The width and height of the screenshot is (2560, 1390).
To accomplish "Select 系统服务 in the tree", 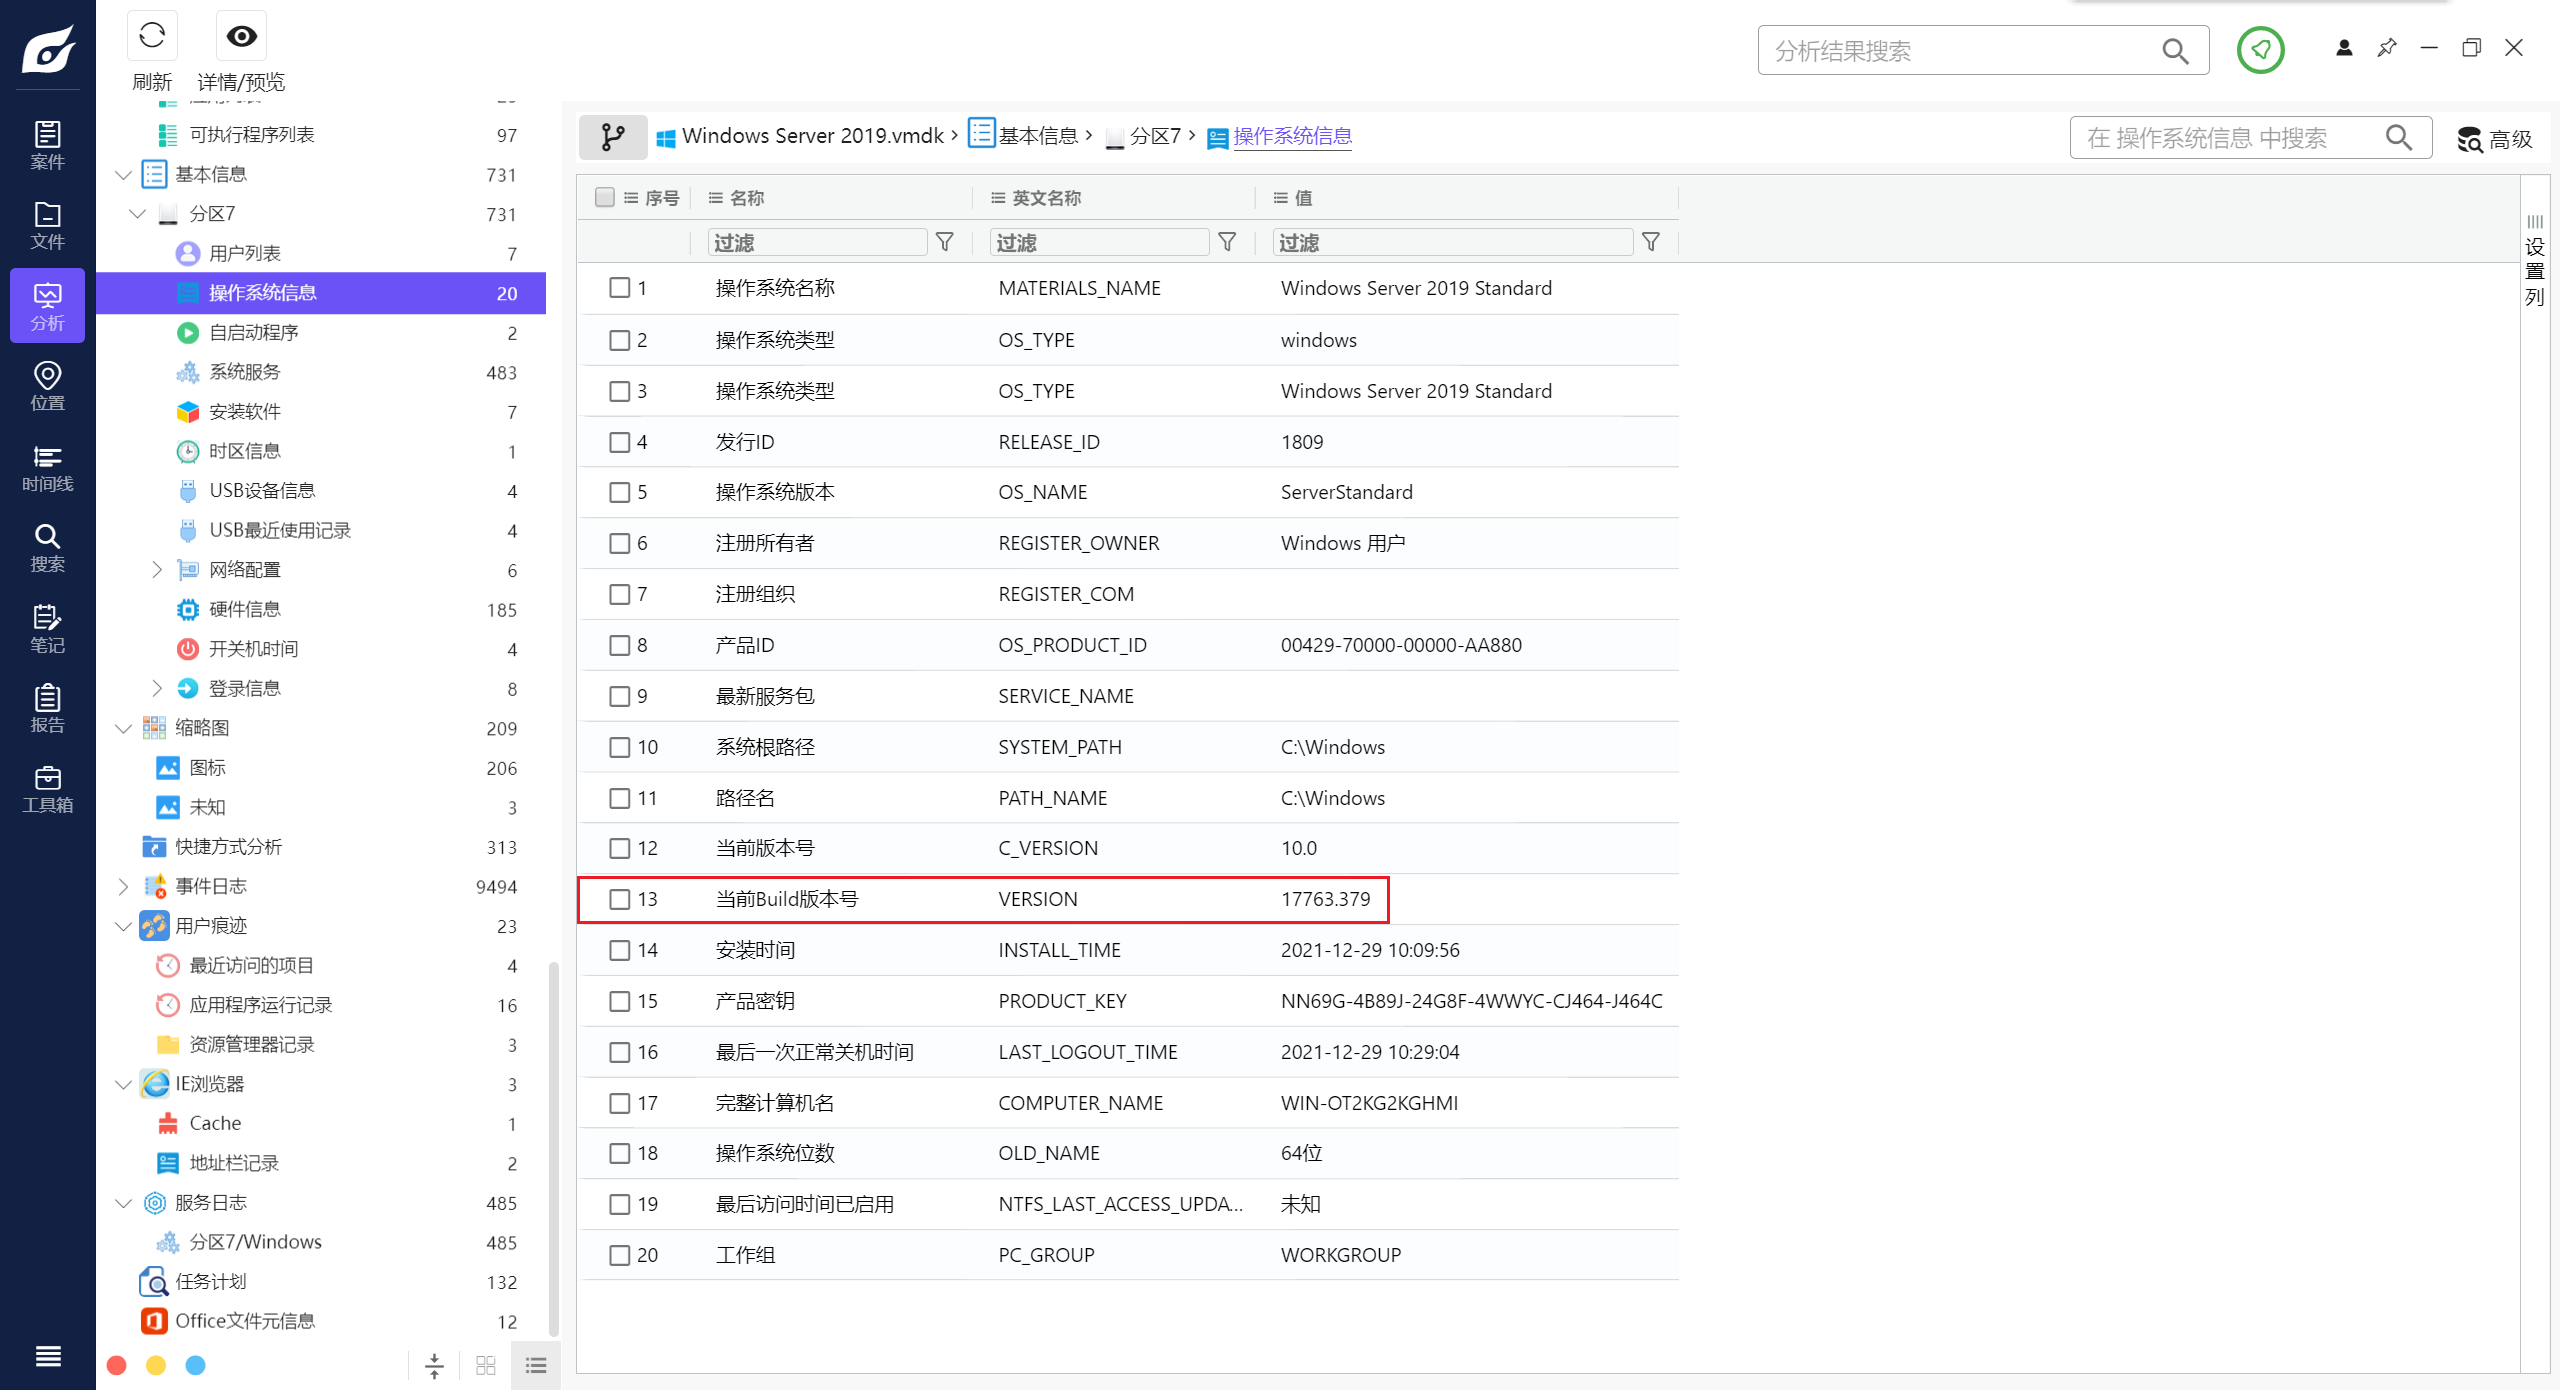I will (x=244, y=372).
